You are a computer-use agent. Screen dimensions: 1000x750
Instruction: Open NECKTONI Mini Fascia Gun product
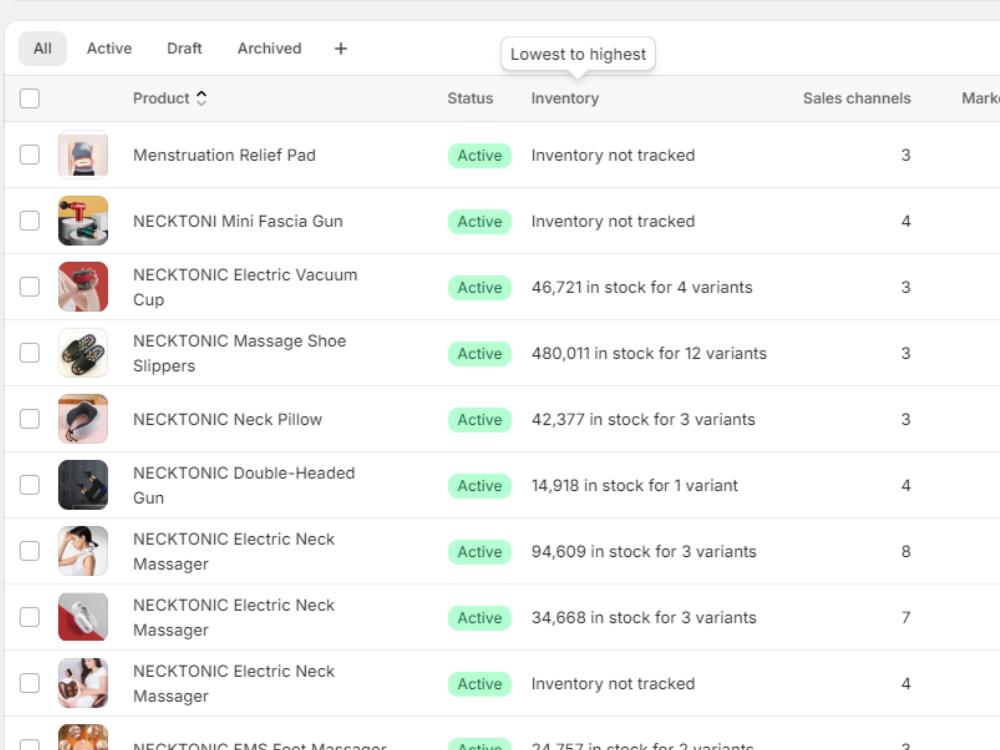pos(238,221)
